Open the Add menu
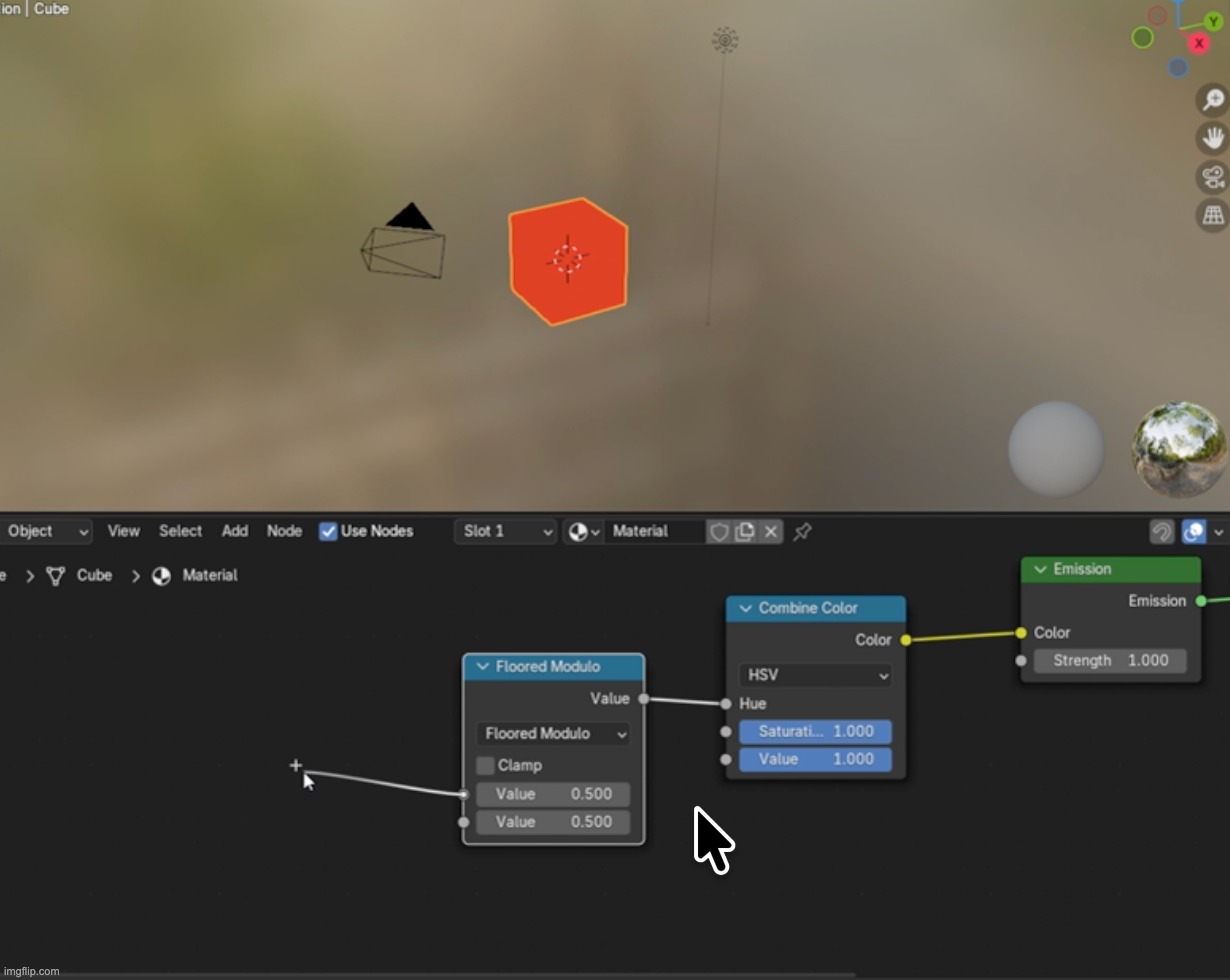The image size is (1230, 980). (234, 532)
